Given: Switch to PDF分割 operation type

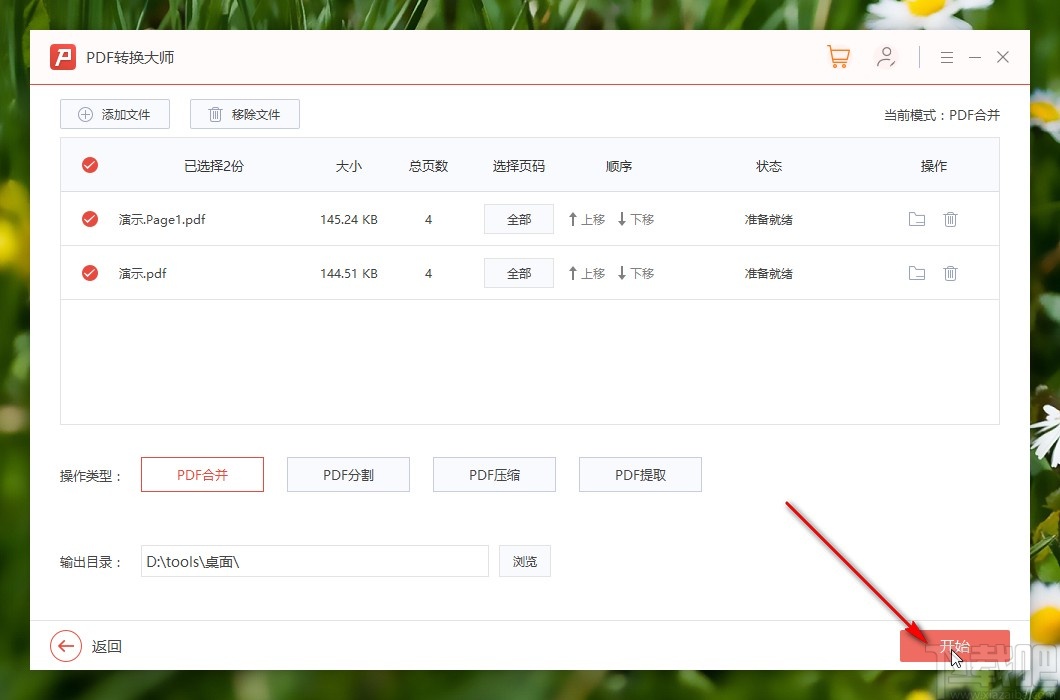Looking at the screenshot, I should tap(348, 475).
